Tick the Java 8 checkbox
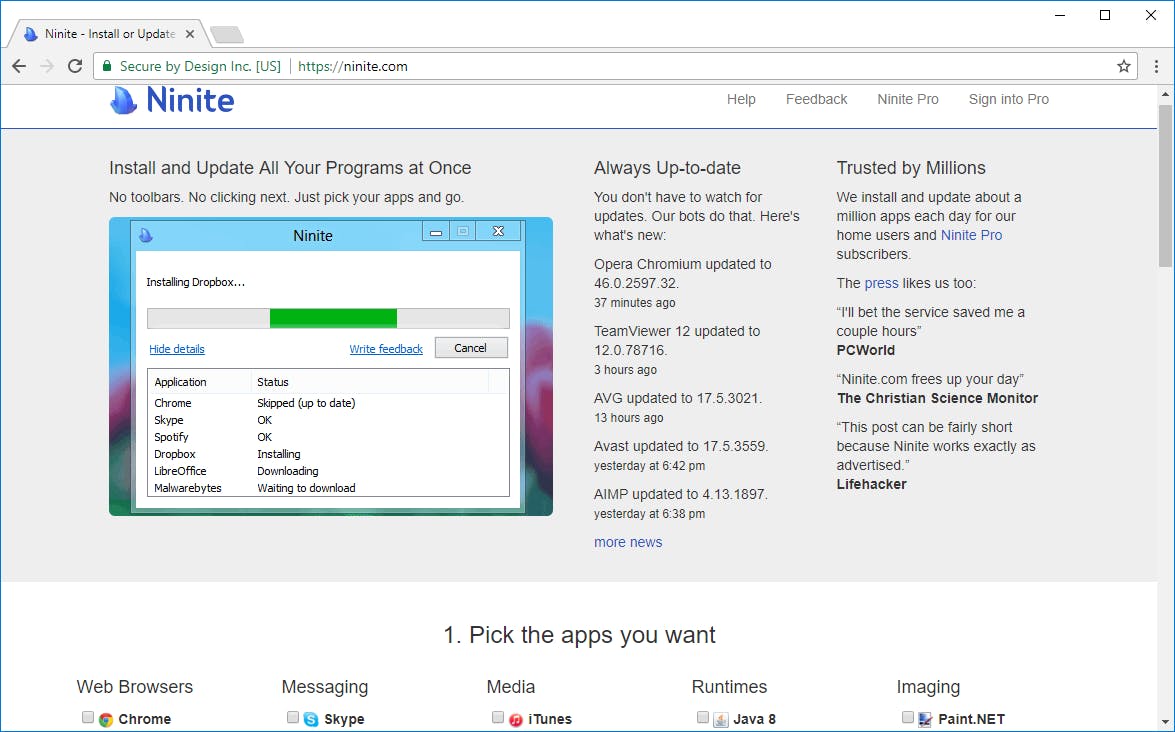 pyautogui.click(x=703, y=717)
